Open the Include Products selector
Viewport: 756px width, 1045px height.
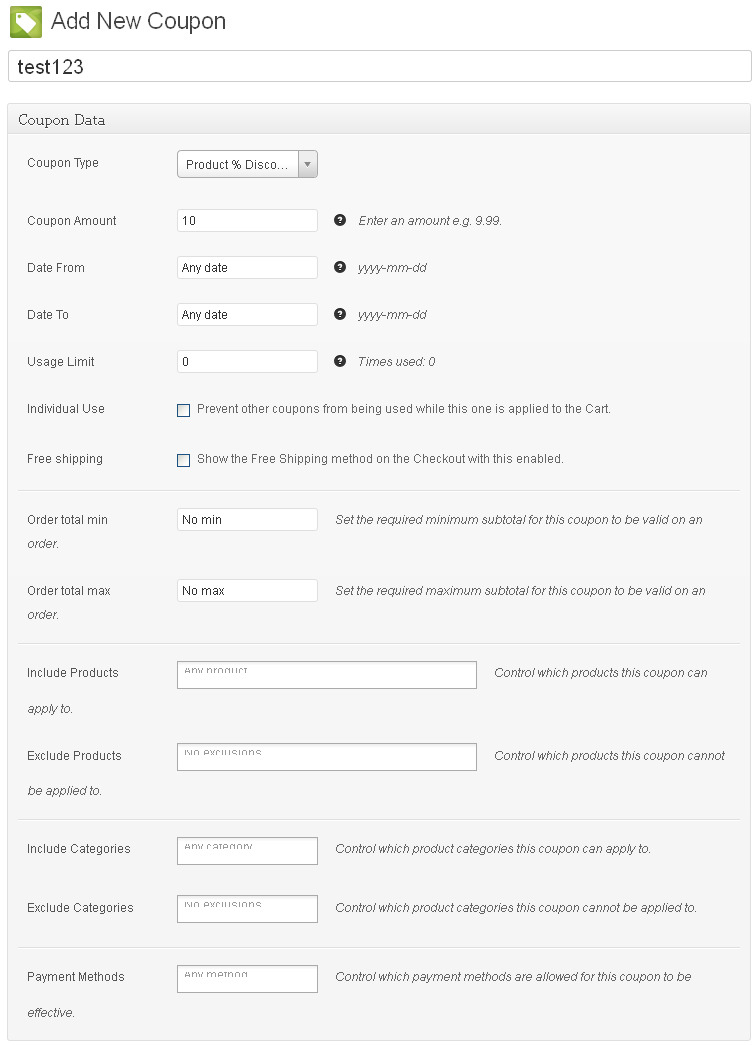click(x=326, y=675)
